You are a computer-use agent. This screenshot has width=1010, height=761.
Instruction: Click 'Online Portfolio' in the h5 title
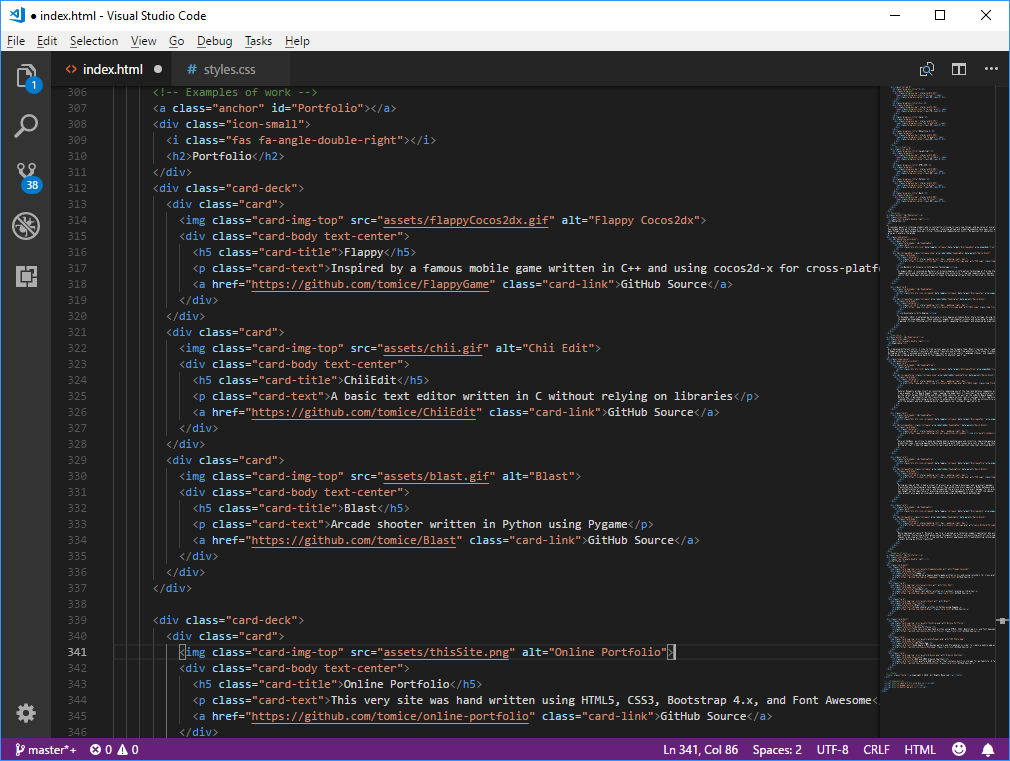click(x=396, y=684)
